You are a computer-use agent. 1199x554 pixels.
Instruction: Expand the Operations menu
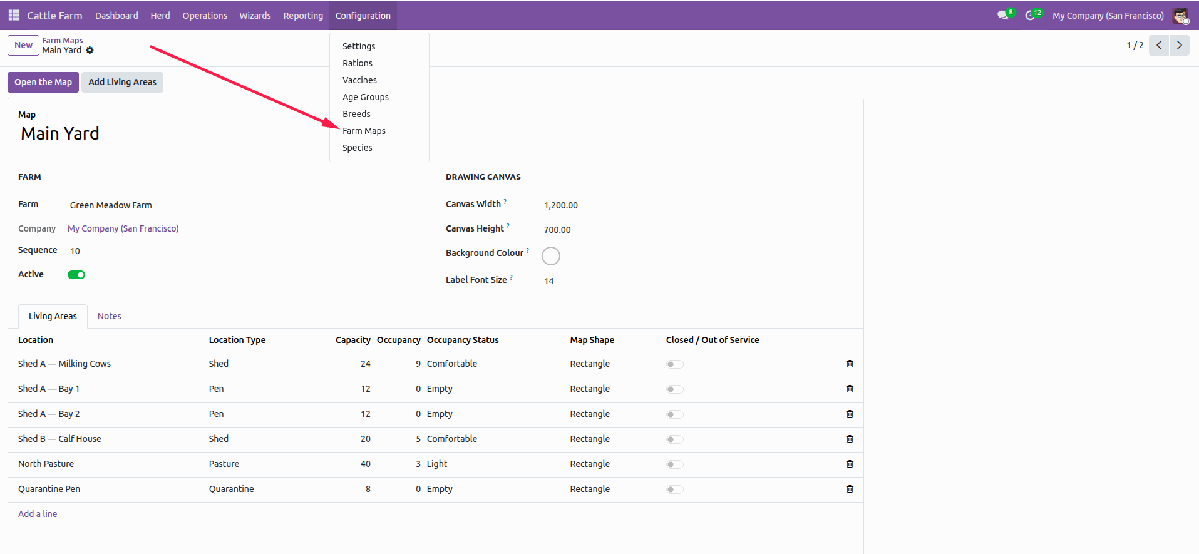click(x=204, y=15)
